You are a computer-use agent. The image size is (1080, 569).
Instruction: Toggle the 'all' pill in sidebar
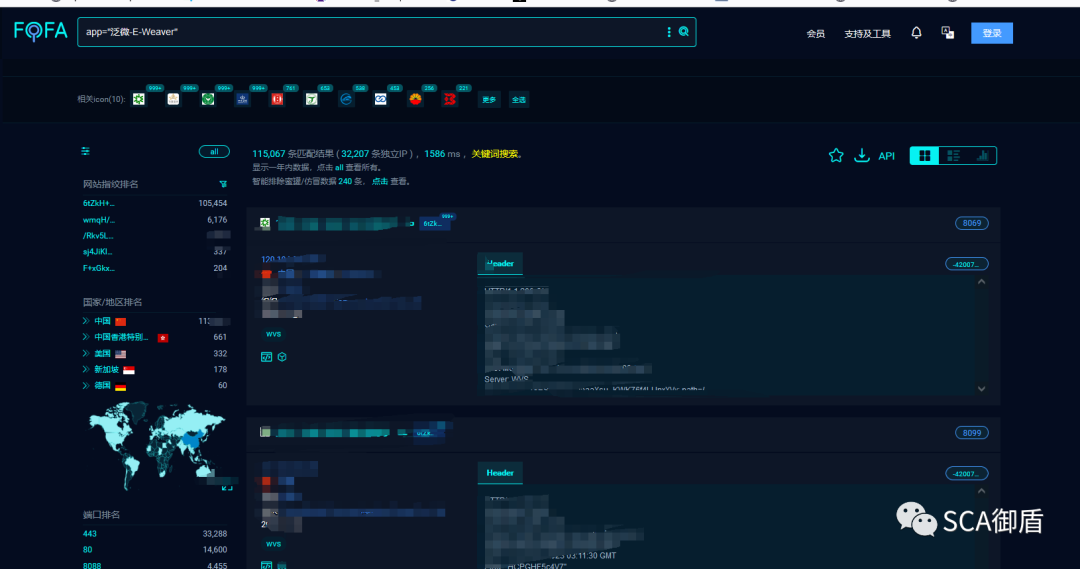[x=214, y=152]
